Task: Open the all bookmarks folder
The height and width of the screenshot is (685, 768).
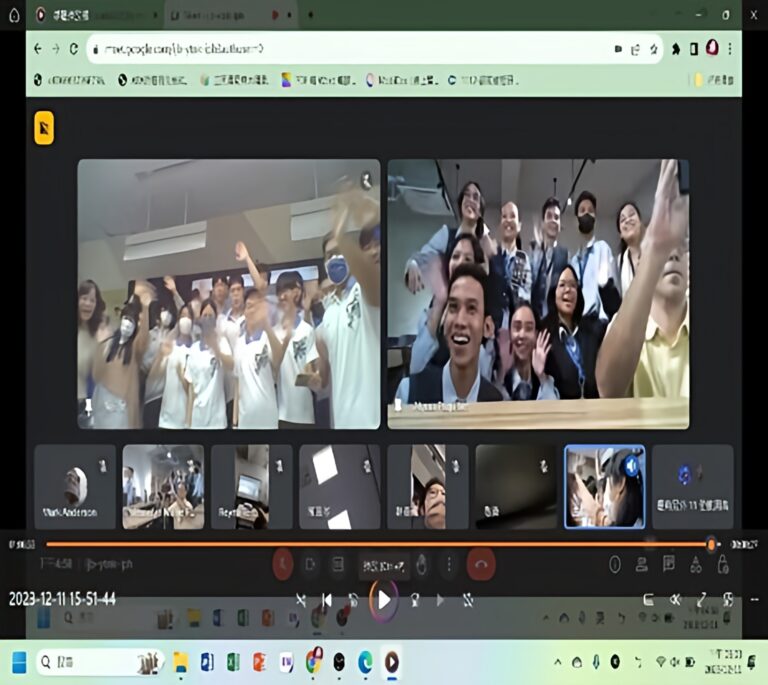Action: tap(715, 80)
